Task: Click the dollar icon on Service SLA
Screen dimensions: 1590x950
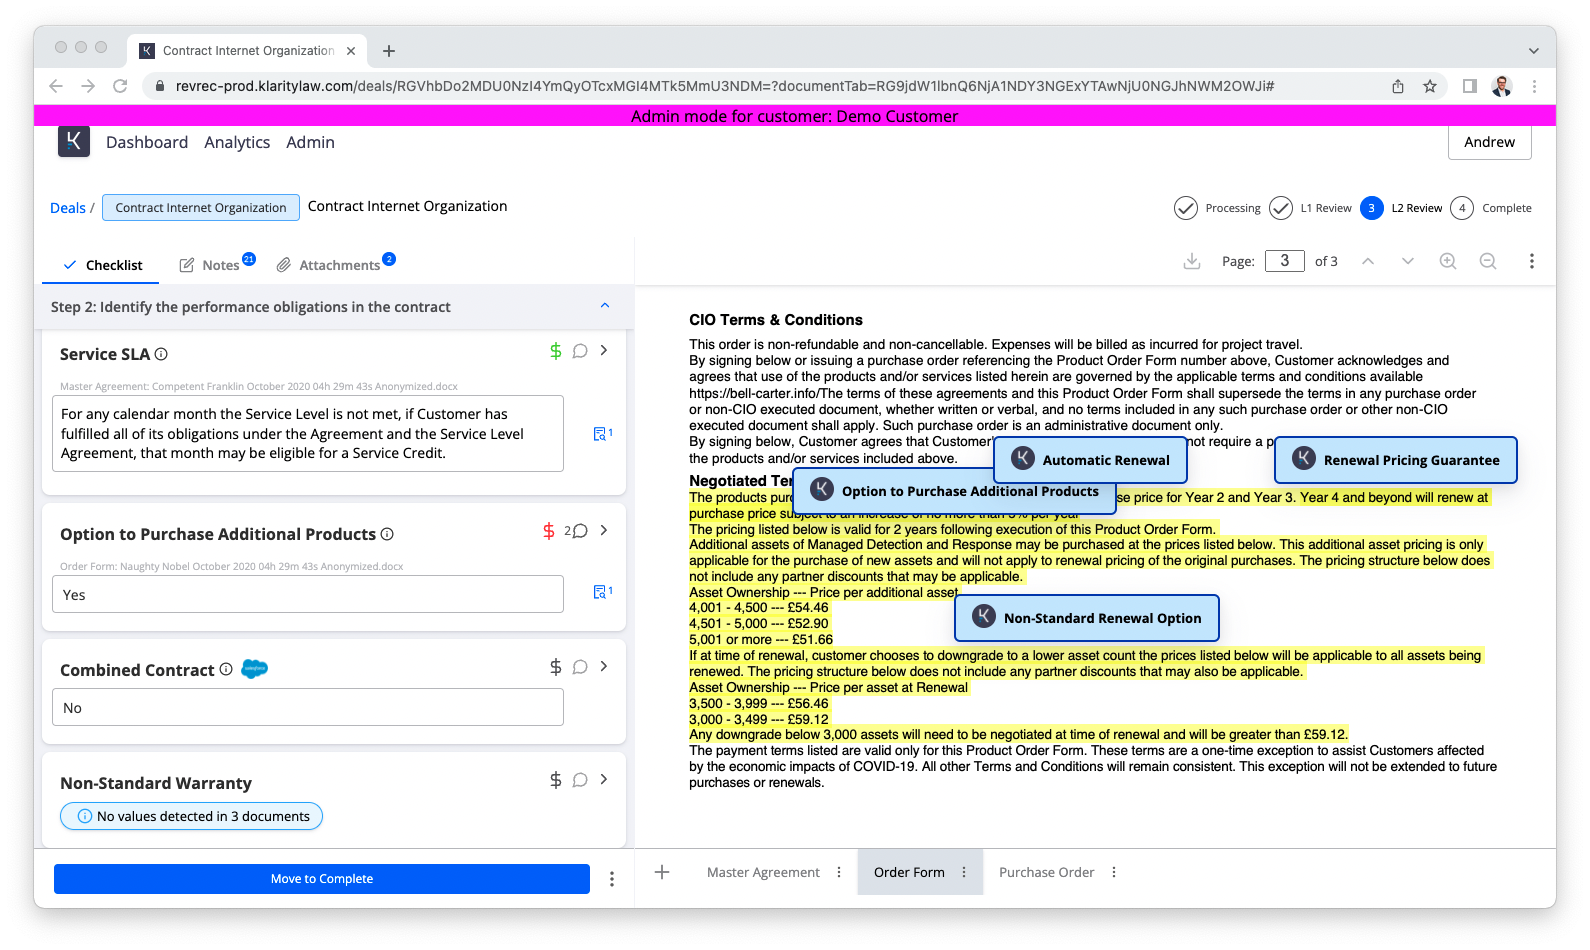Action: (556, 351)
